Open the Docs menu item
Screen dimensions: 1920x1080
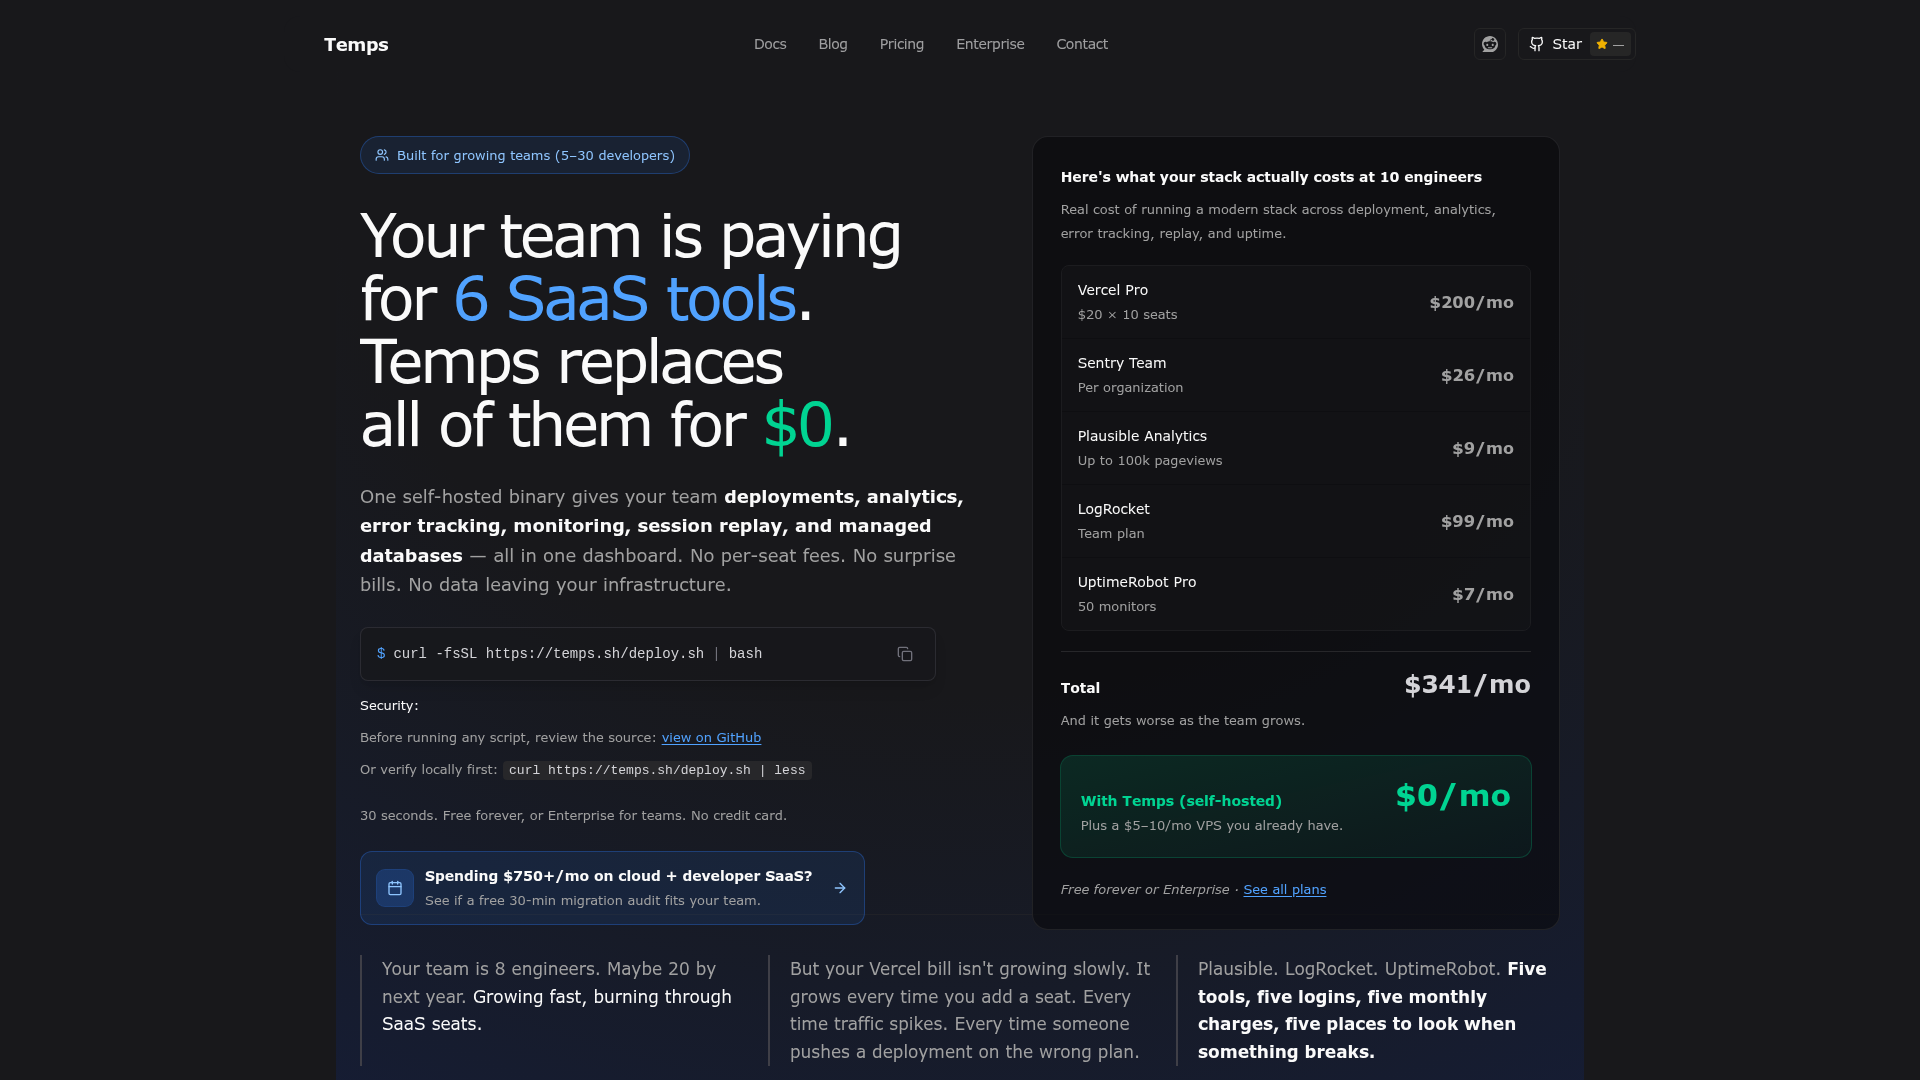[x=770, y=44]
